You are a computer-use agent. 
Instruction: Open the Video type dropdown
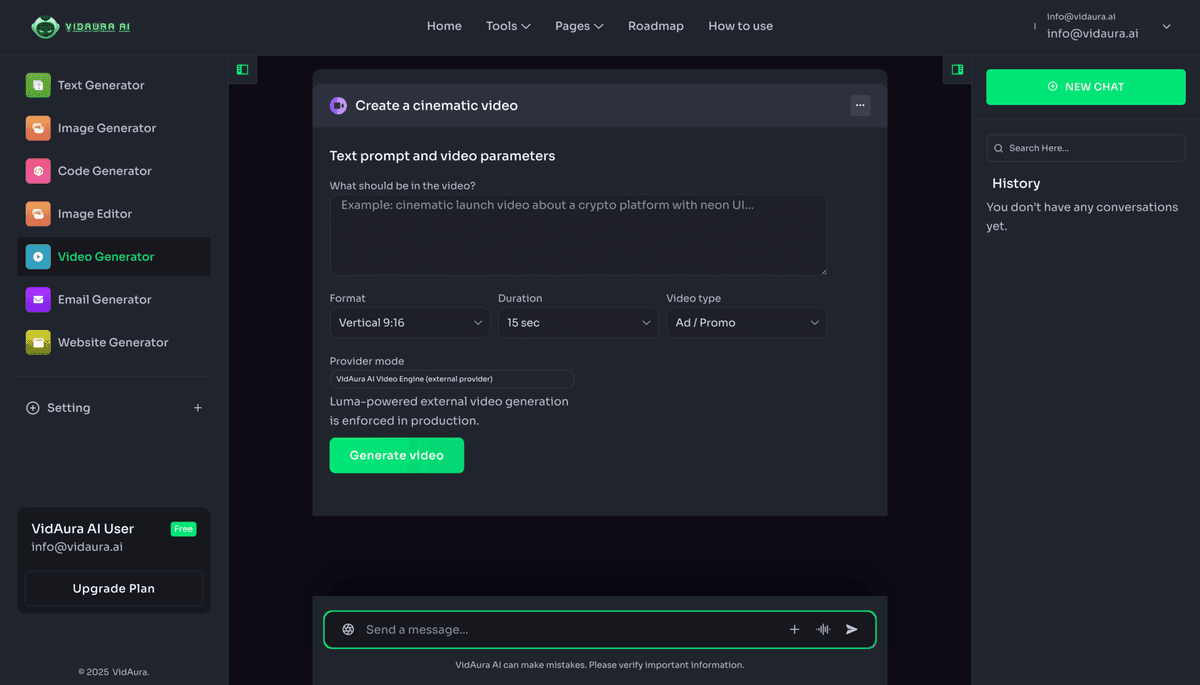pos(746,323)
